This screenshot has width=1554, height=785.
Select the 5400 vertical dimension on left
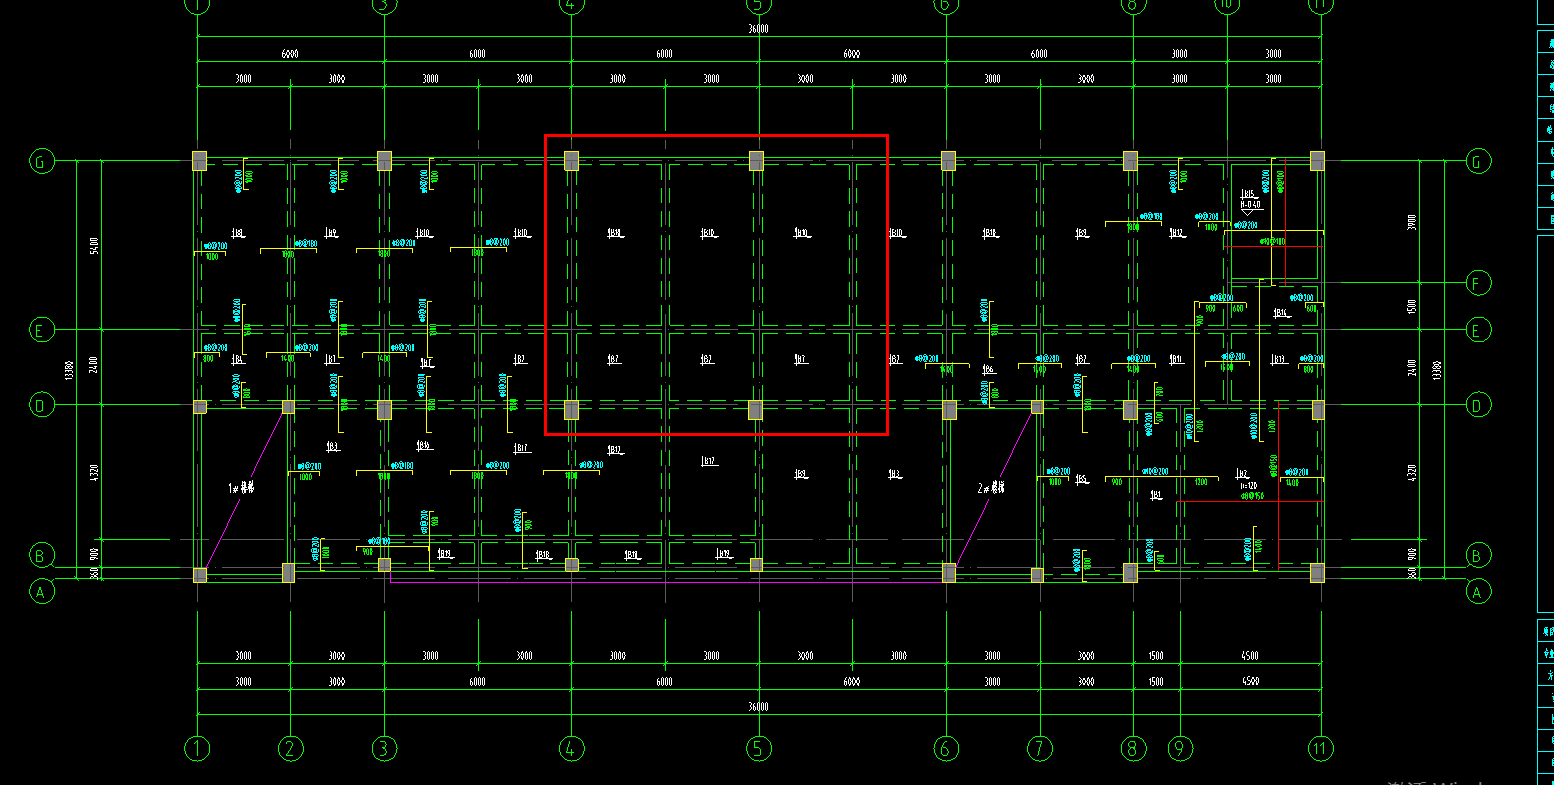pos(93,245)
